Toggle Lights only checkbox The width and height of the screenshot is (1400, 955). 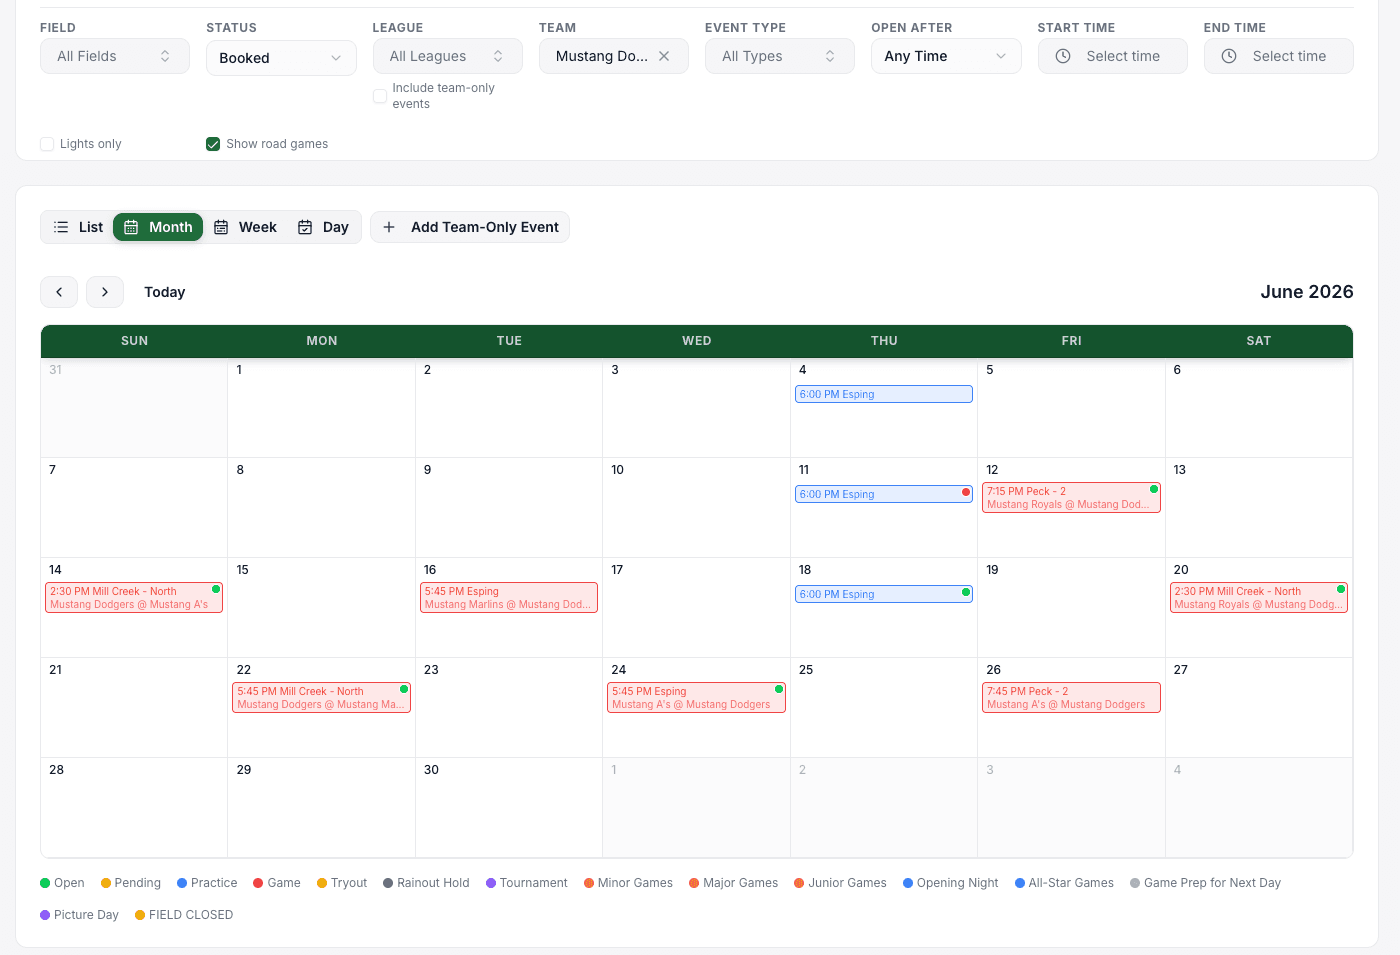pos(47,144)
